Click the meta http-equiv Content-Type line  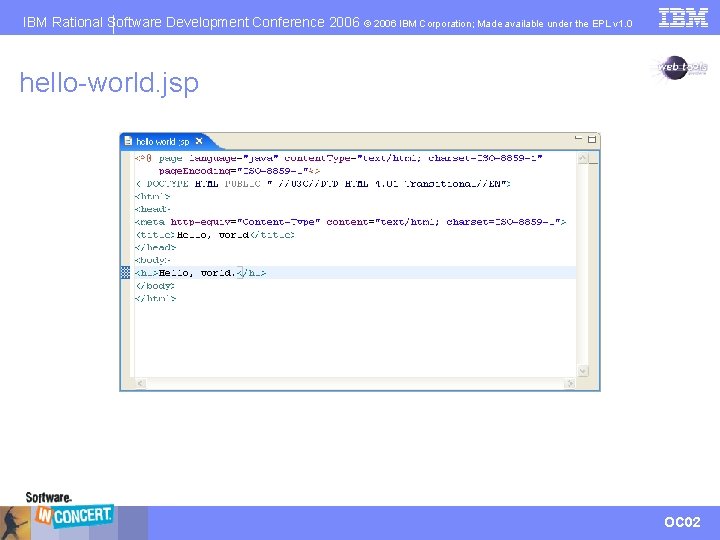(x=350, y=222)
